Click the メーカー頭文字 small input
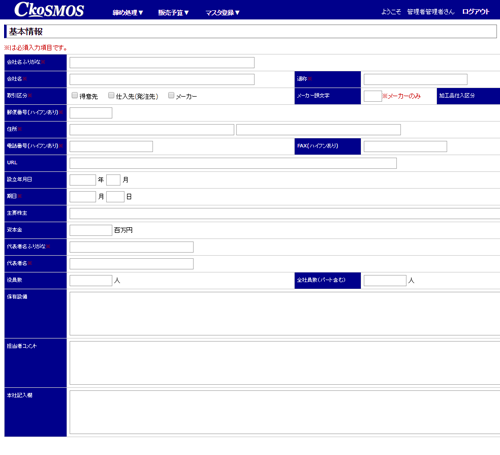The width and height of the screenshot is (500, 455). pos(373,96)
